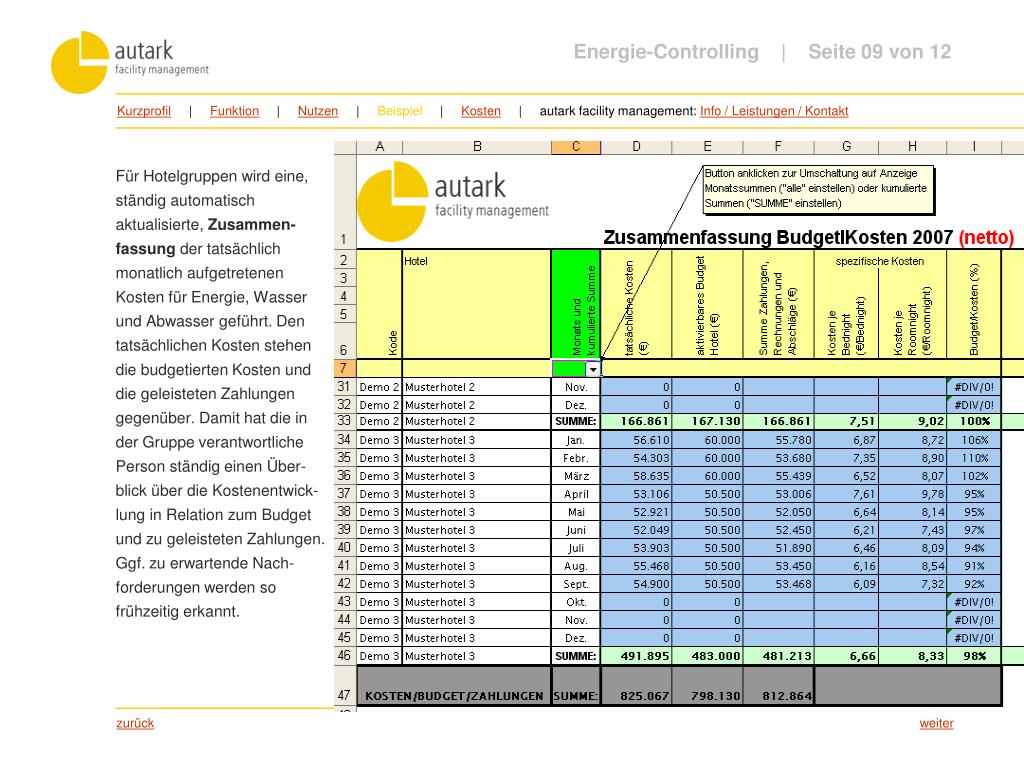Go back with the zurück link
Viewport: 1024px width, 768px height.
(135, 723)
